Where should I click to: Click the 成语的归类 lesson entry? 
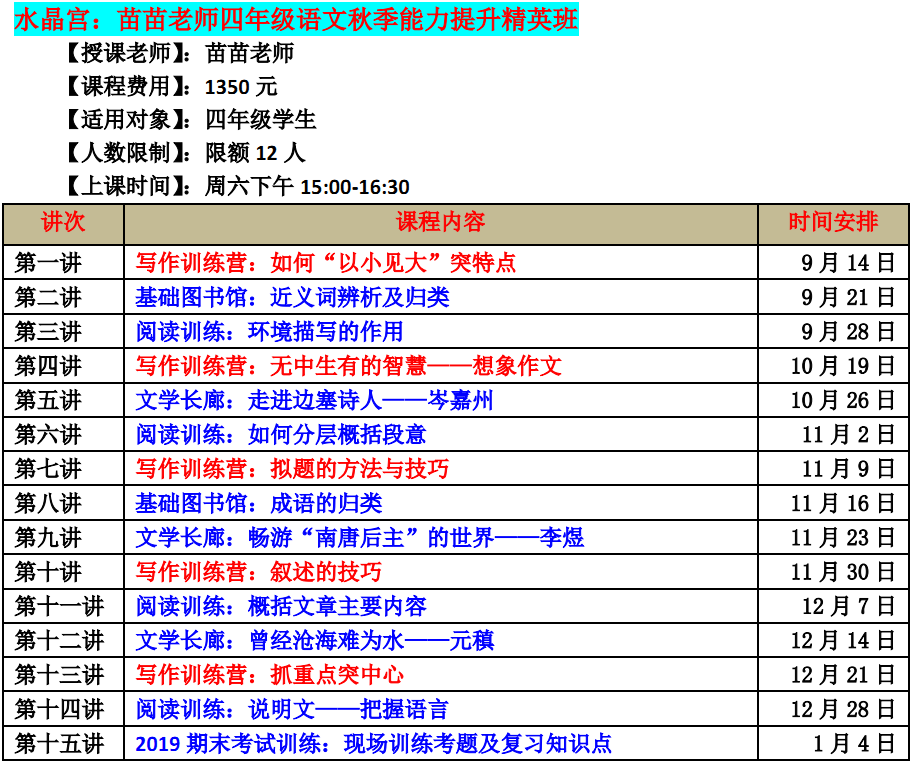[x=259, y=503]
